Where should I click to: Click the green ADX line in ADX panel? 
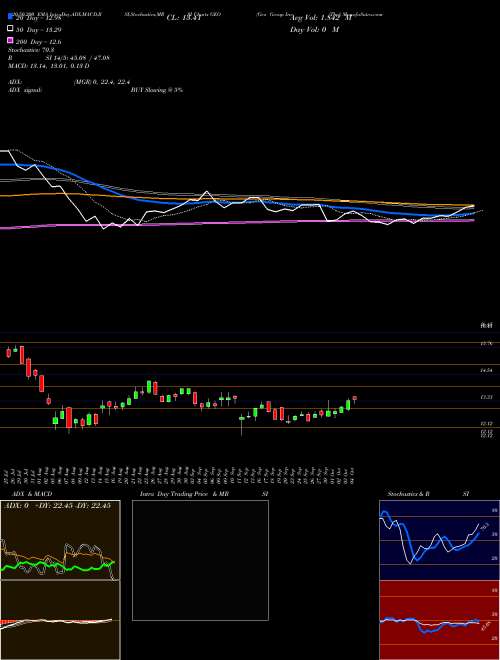point(55,566)
